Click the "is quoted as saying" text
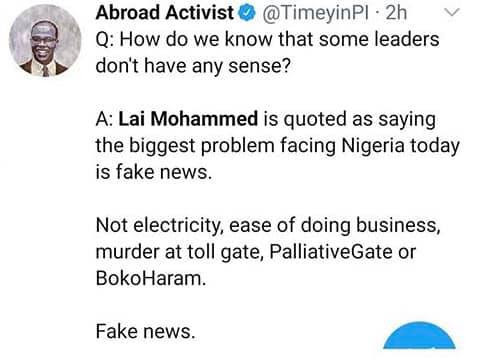The image size is (484, 361). (x=350, y=120)
